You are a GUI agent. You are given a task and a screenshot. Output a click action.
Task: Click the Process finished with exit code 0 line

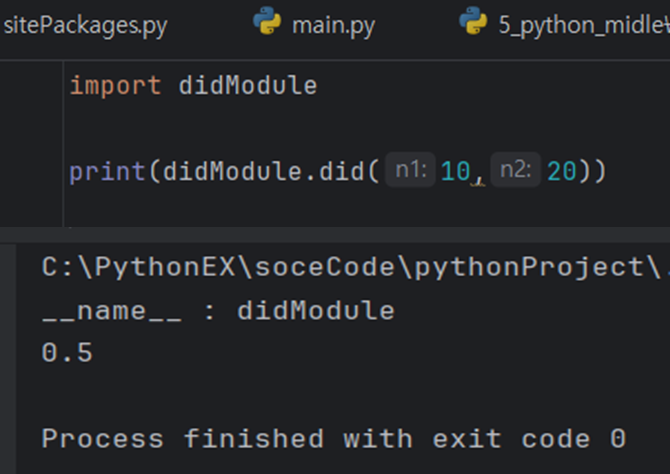pos(334,439)
